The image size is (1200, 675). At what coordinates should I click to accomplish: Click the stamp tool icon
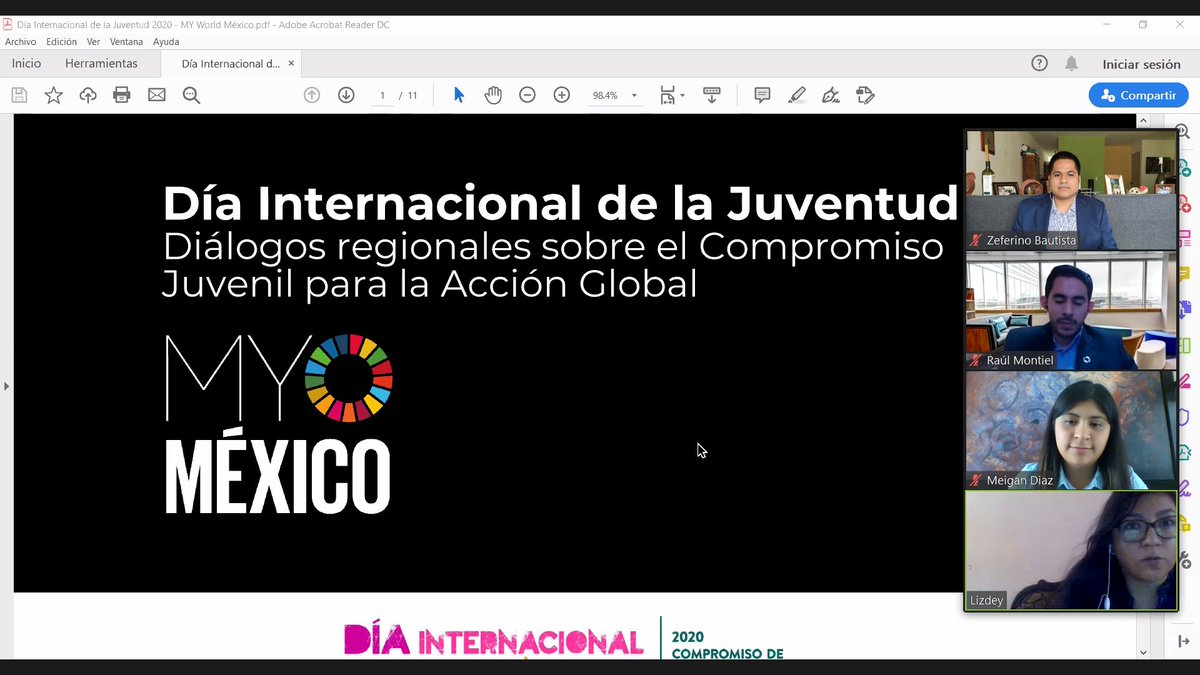(865, 95)
